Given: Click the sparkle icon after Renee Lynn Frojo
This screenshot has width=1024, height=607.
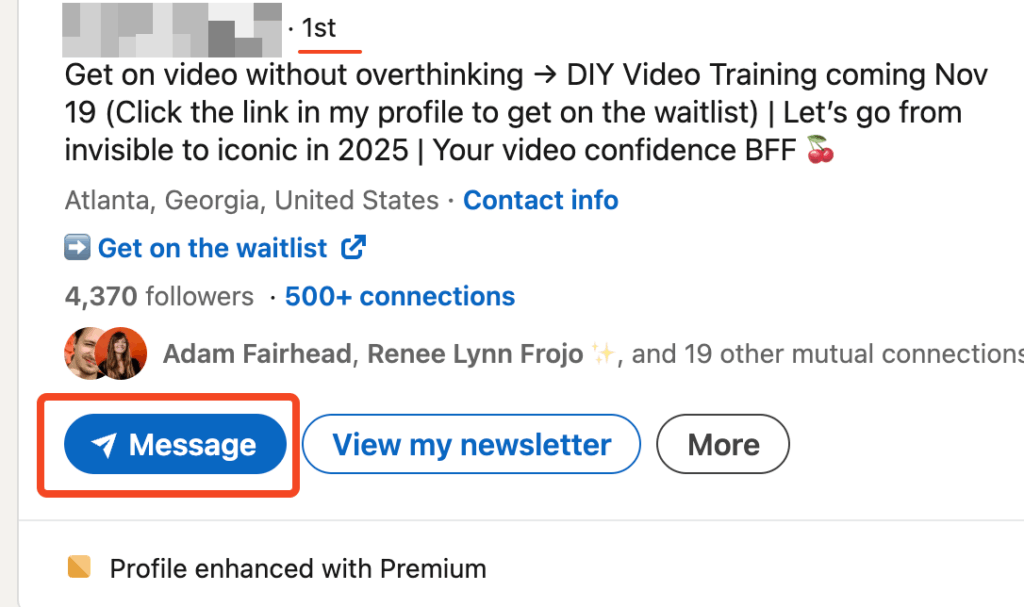Looking at the screenshot, I should pyautogui.click(x=606, y=353).
